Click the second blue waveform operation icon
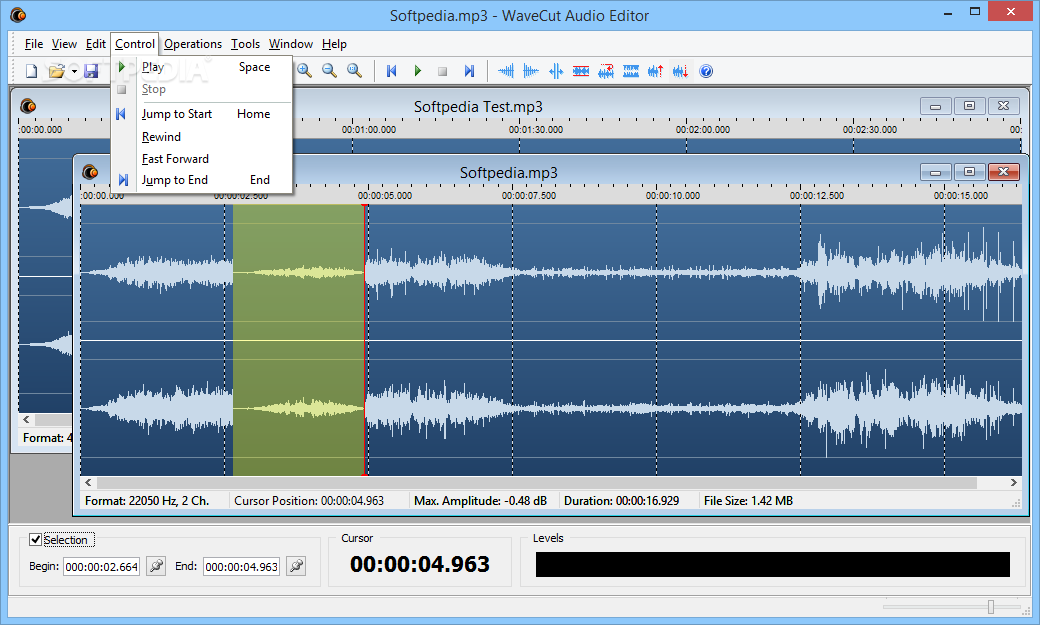1040x625 pixels. 531,71
